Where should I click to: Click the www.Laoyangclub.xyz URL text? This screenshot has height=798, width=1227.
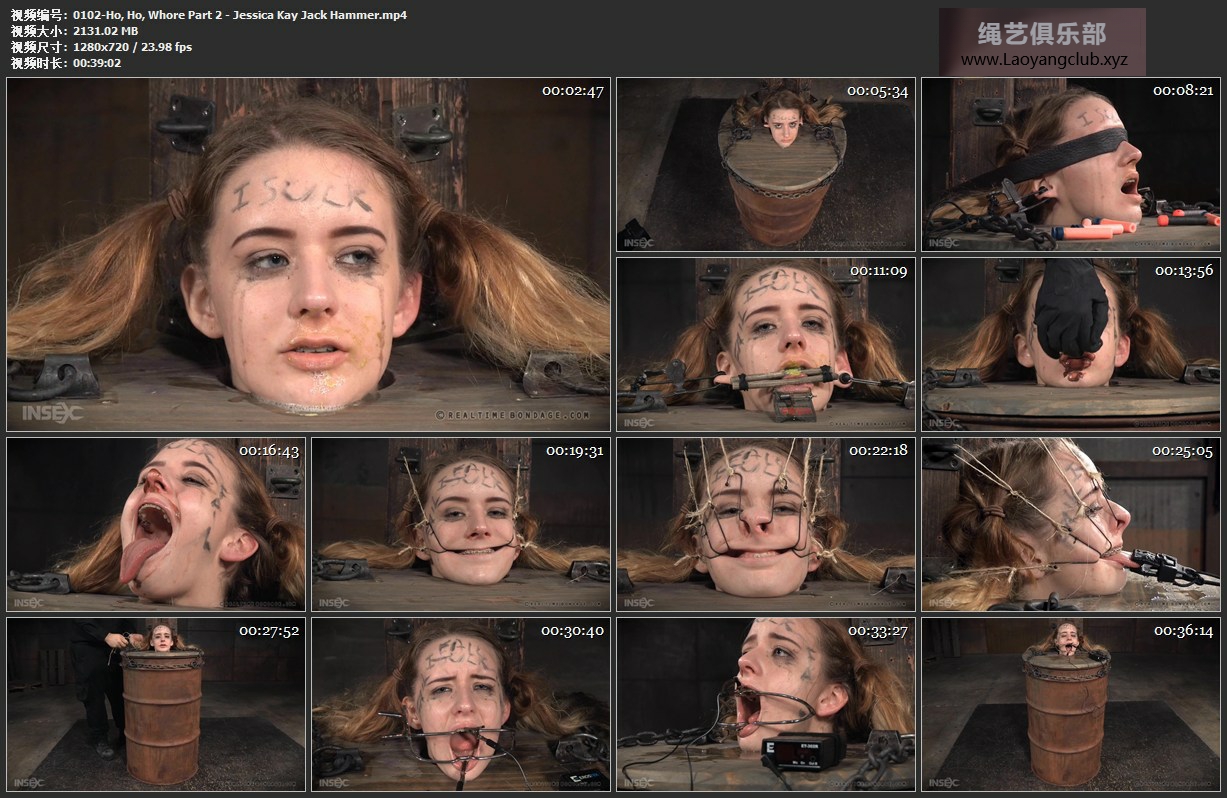tap(1043, 60)
